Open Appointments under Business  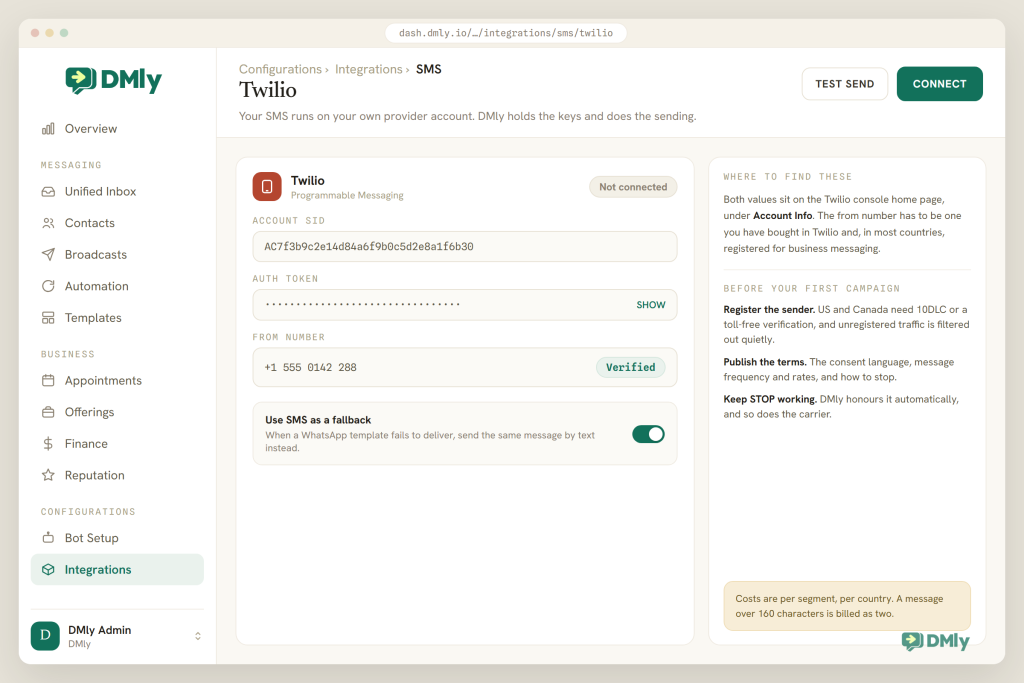click(x=118, y=381)
